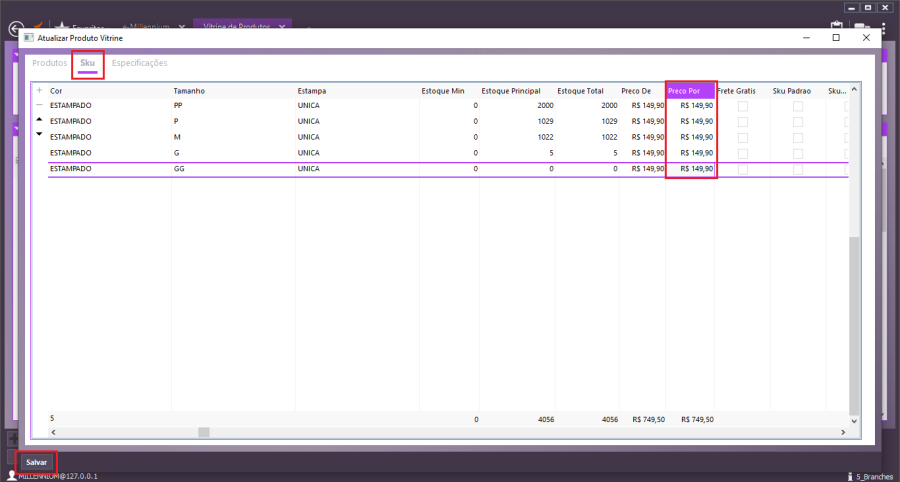Close the Atualizar Produto Vitrine dialog
Image resolution: width=900 pixels, height=482 pixels.
[866, 38]
